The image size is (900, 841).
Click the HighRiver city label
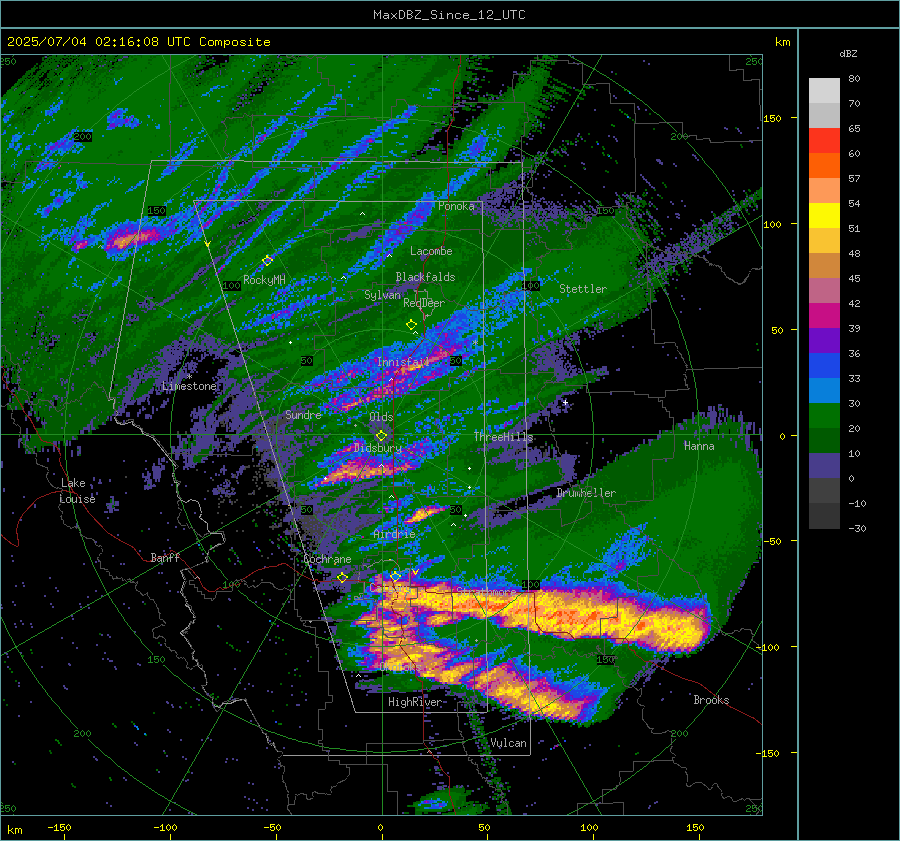point(415,702)
